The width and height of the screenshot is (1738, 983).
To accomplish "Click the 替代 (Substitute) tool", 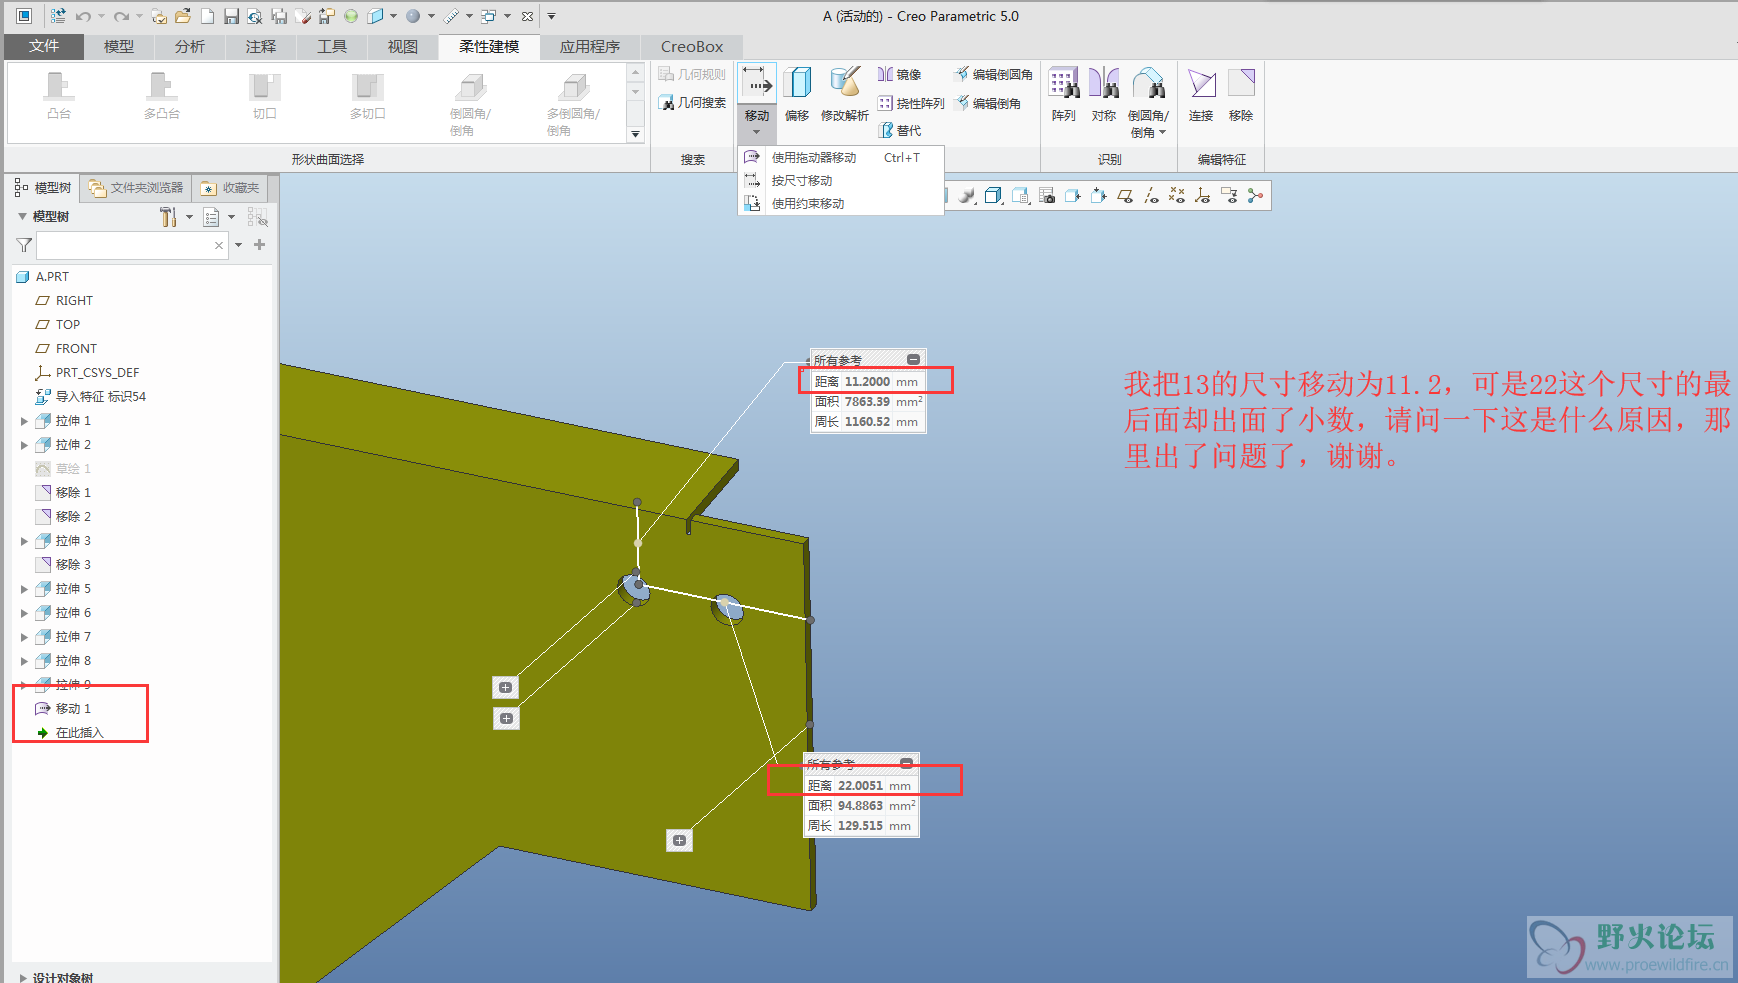I will [x=900, y=131].
